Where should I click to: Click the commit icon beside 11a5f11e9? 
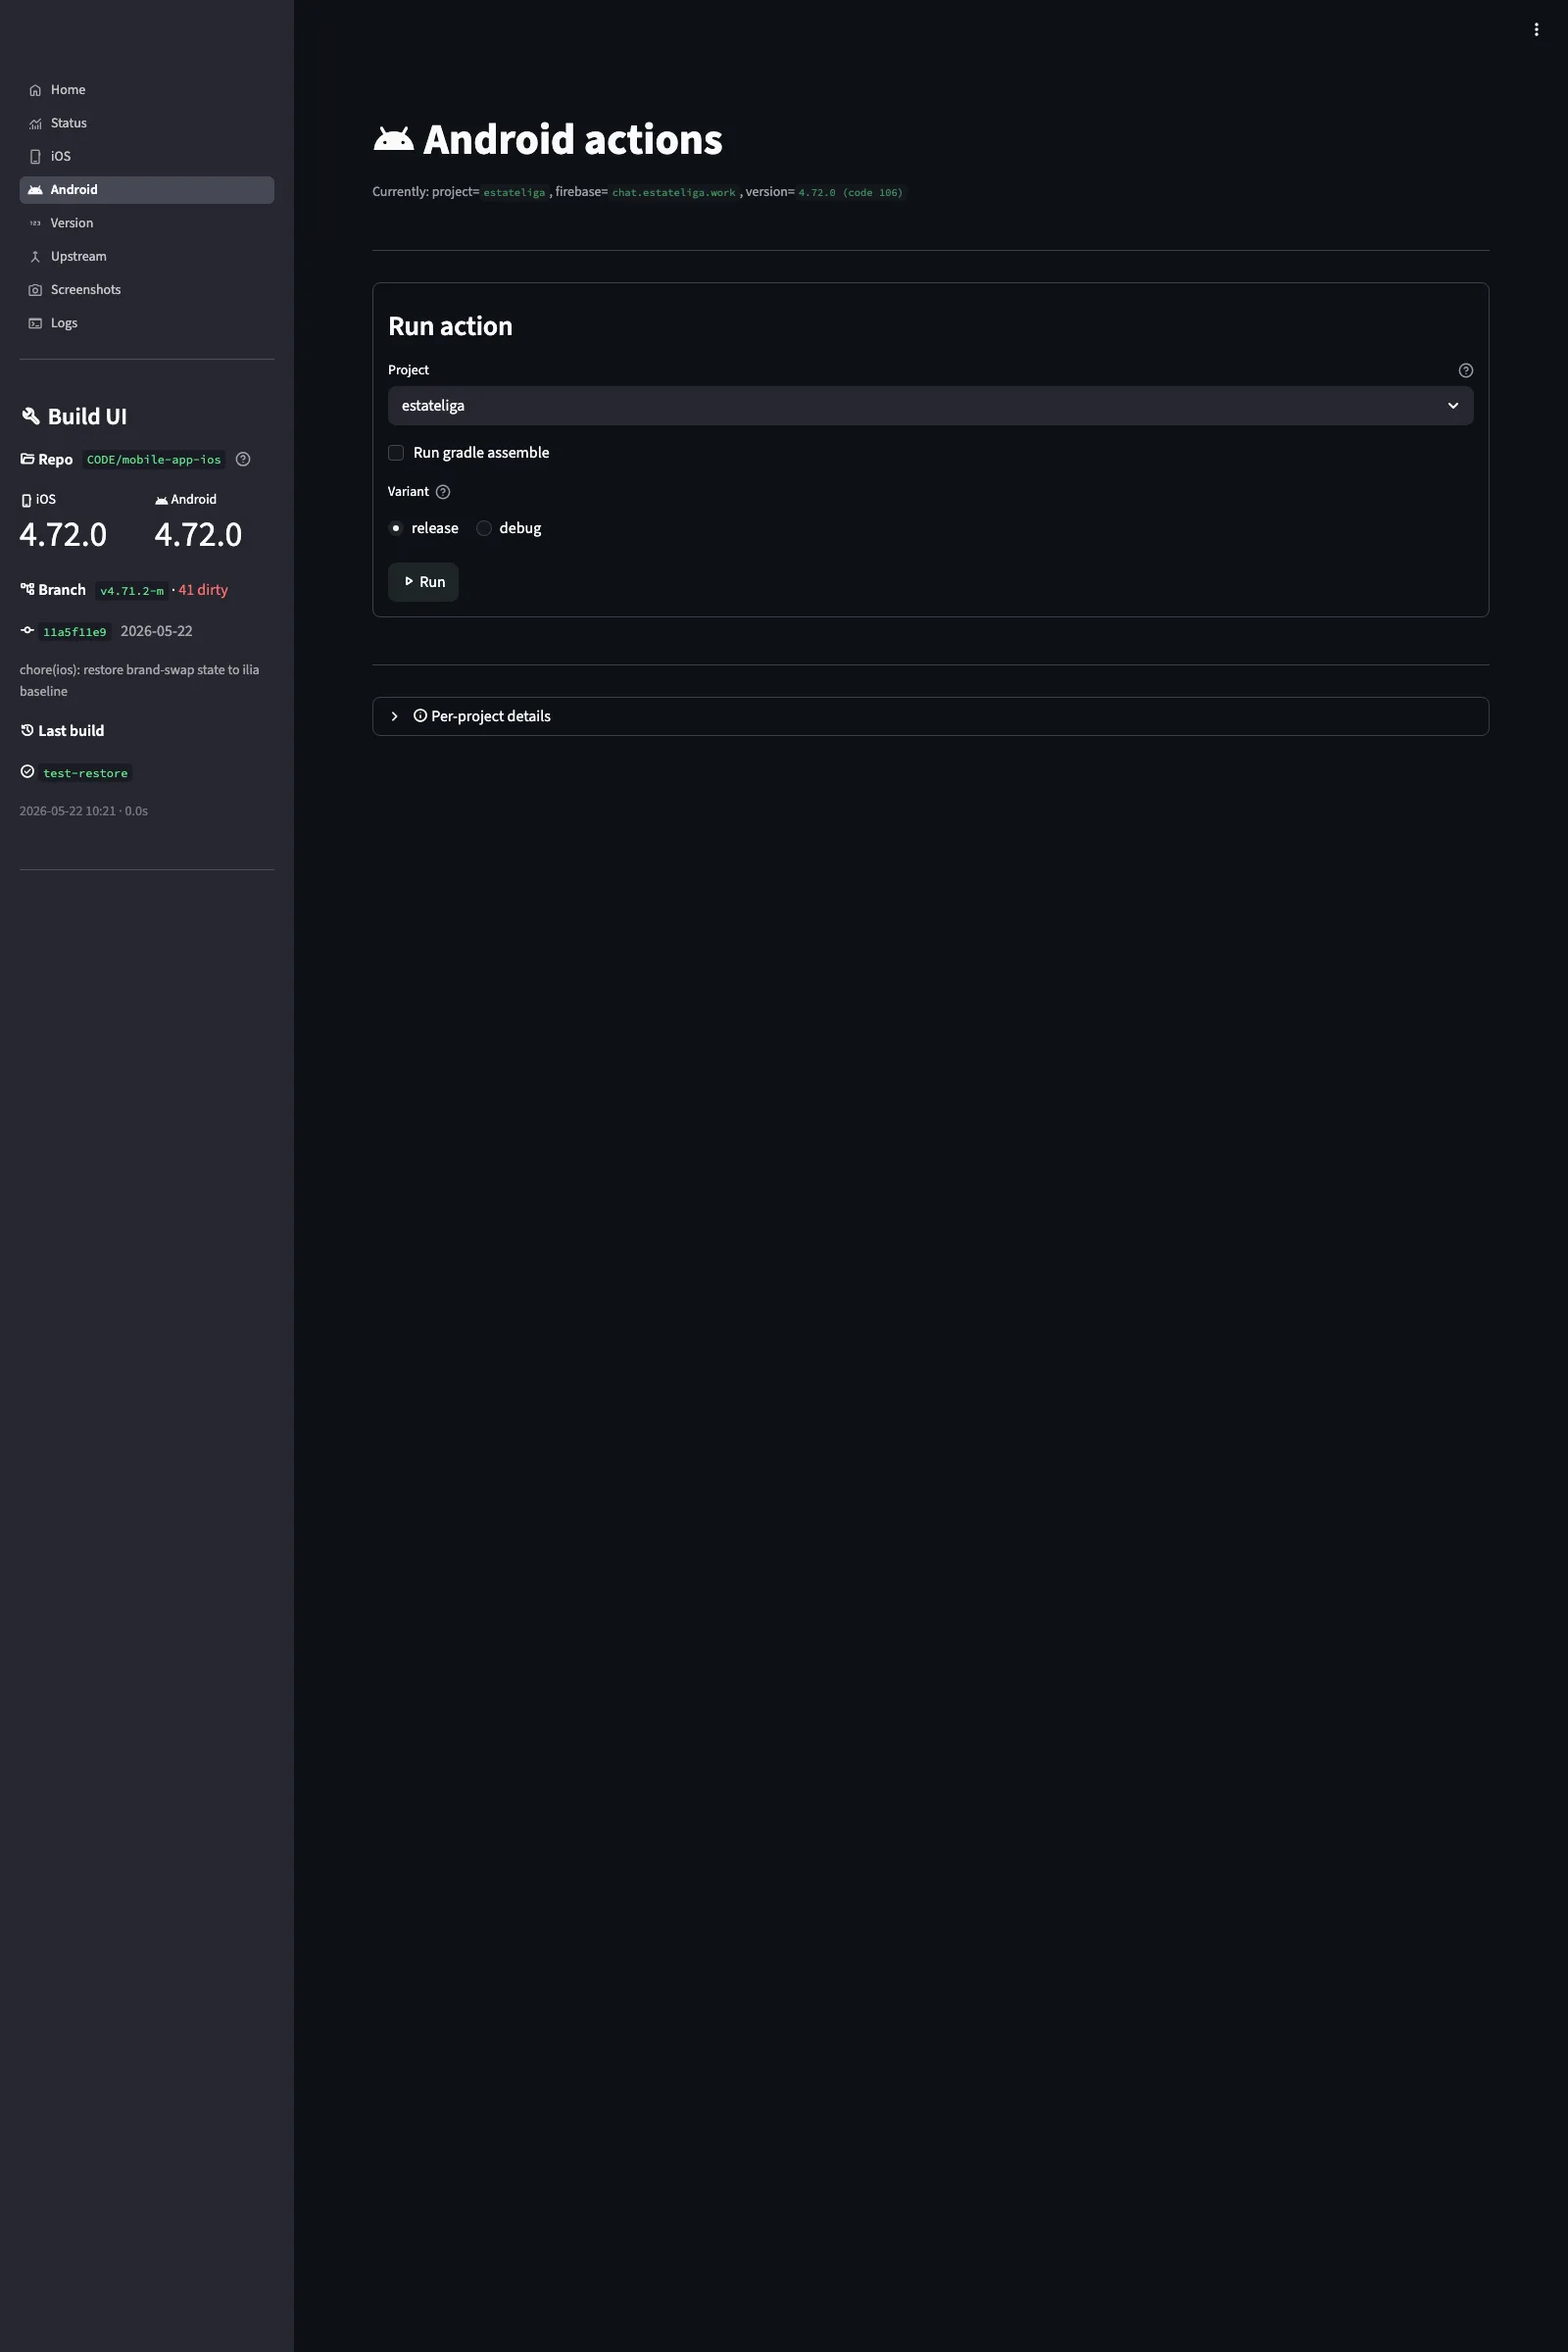(x=27, y=630)
